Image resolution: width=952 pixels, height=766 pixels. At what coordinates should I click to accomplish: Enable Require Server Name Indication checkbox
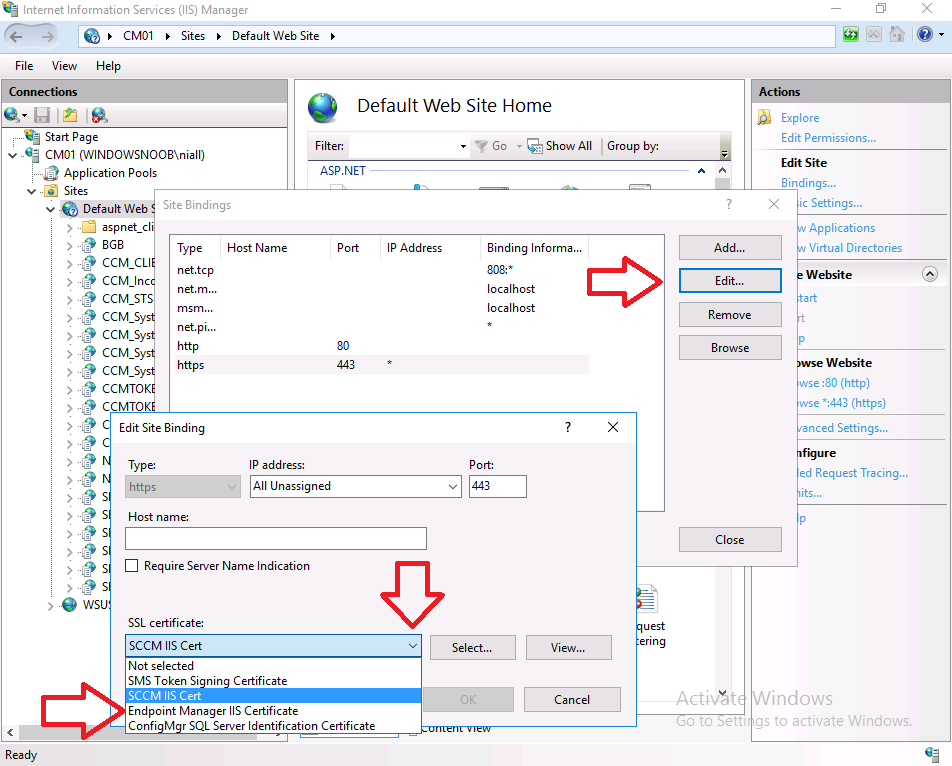pos(131,566)
